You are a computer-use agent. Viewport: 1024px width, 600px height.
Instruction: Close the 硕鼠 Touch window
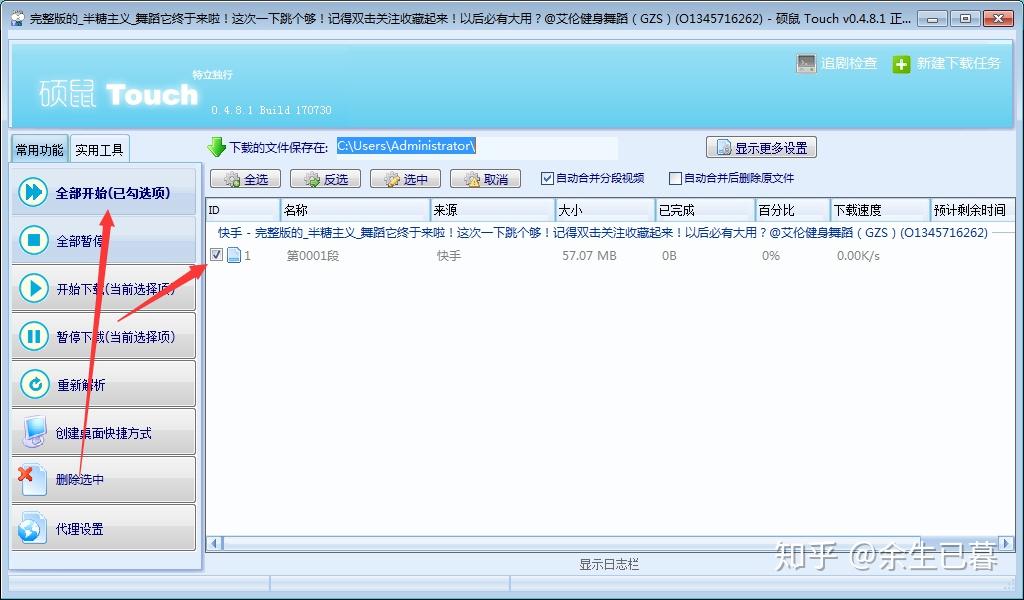click(x=998, y=18)
